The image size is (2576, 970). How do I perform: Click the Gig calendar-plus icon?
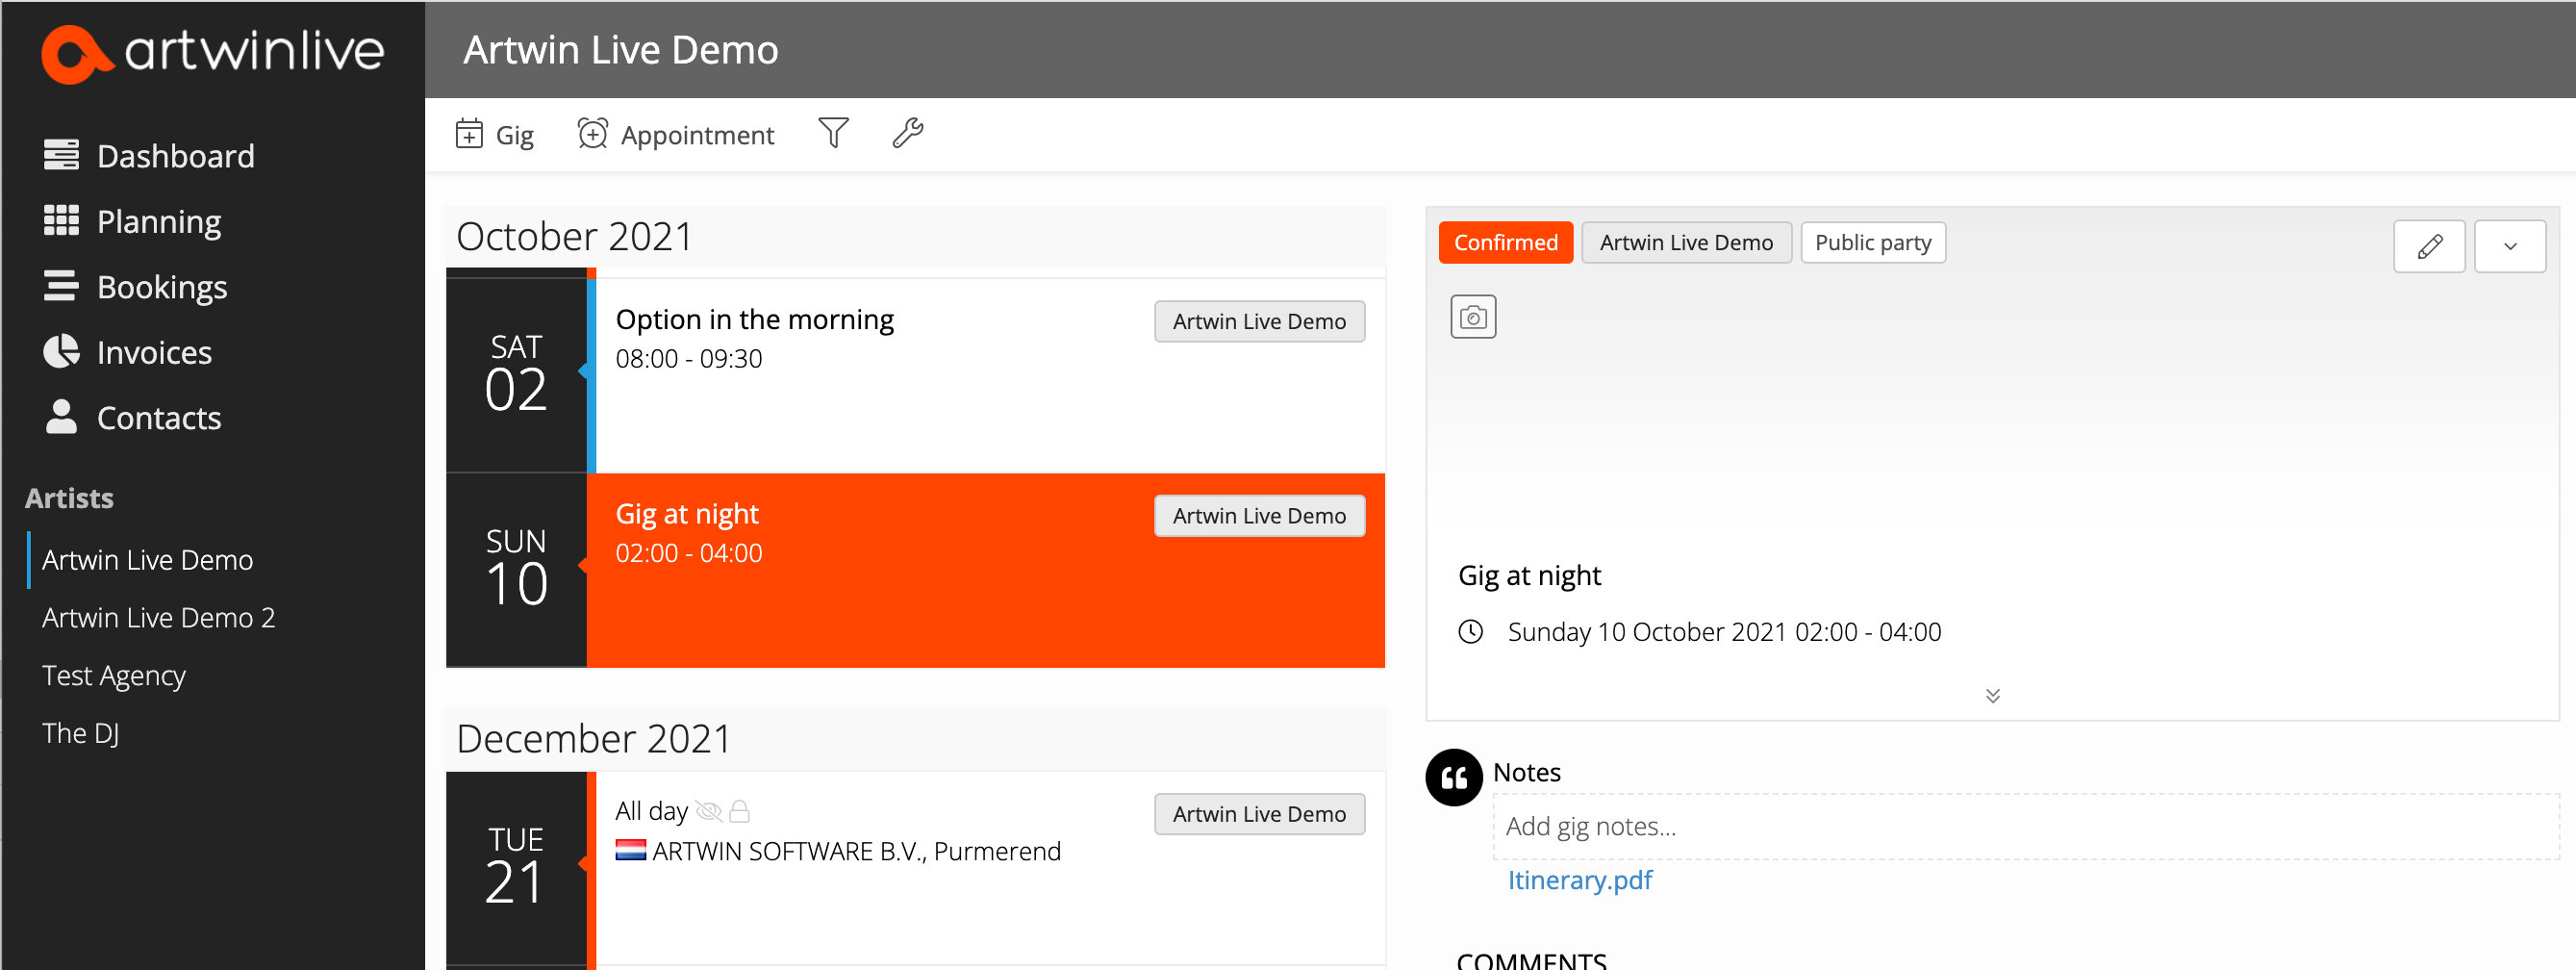coord(469,134)
